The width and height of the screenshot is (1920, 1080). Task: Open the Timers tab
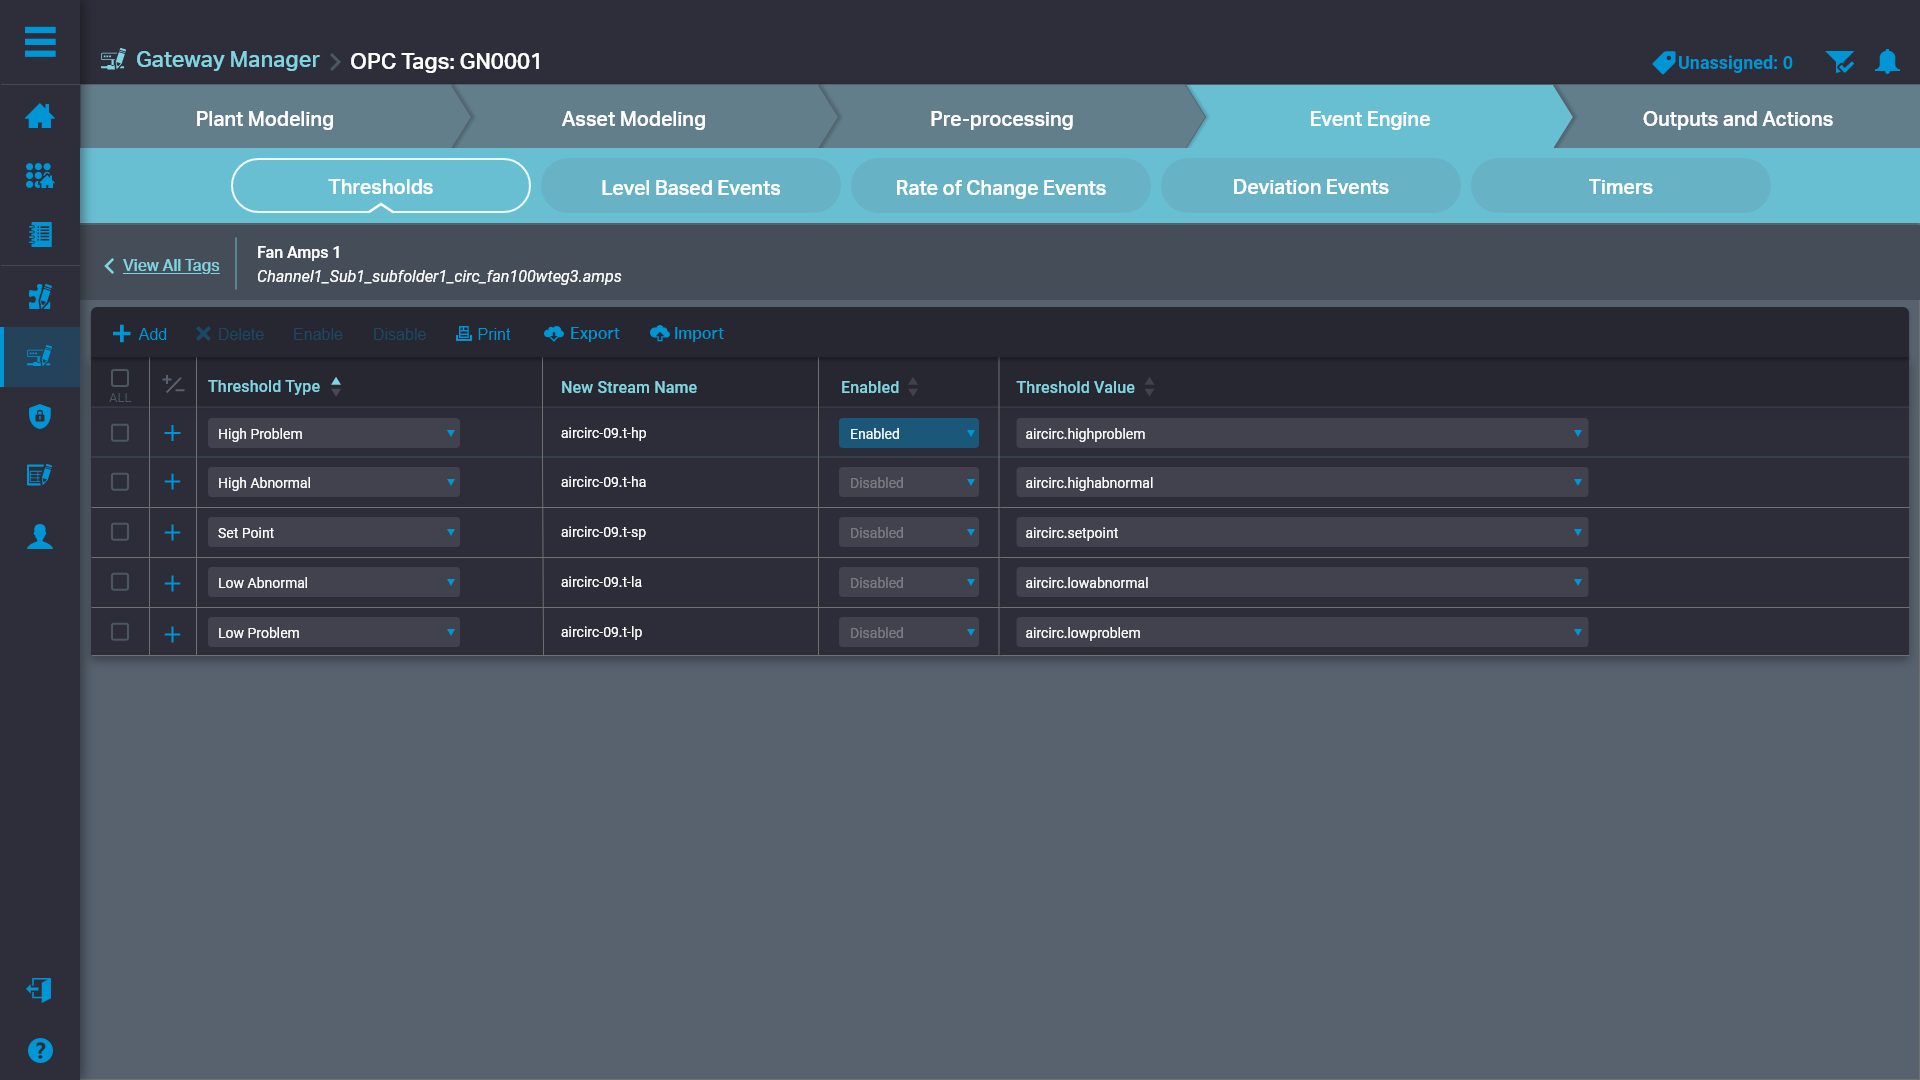pyautogui.click(x=1621, y=187)
